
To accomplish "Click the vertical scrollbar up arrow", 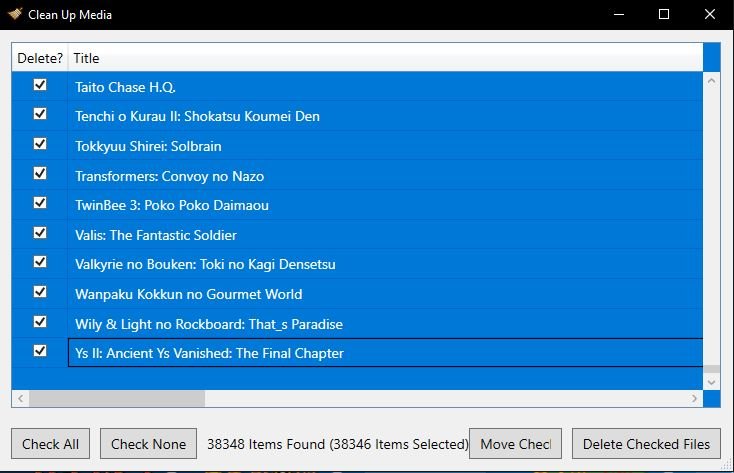I will 712,81.
